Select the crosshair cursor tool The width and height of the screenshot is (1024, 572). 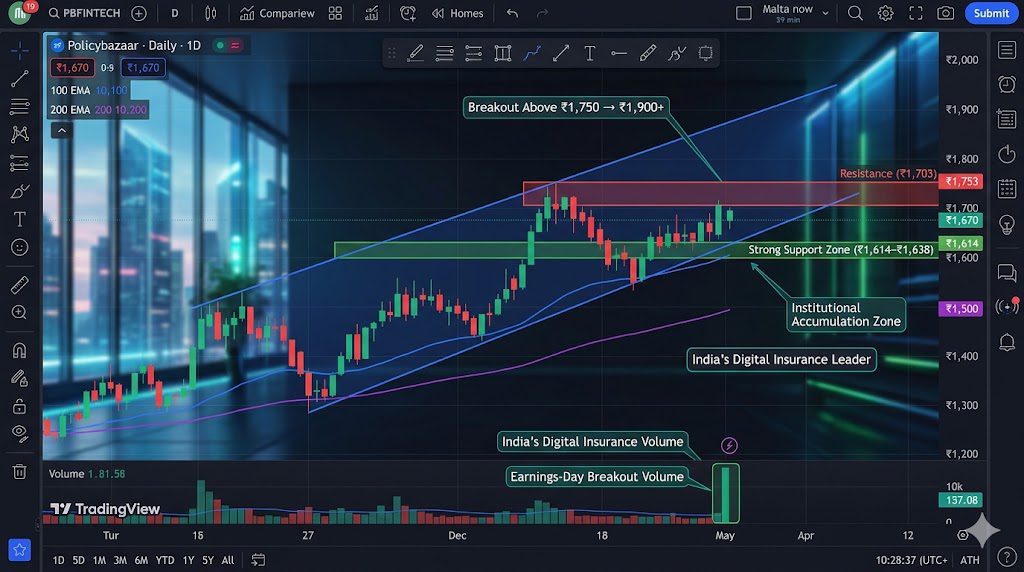click(x=20, y=50)
